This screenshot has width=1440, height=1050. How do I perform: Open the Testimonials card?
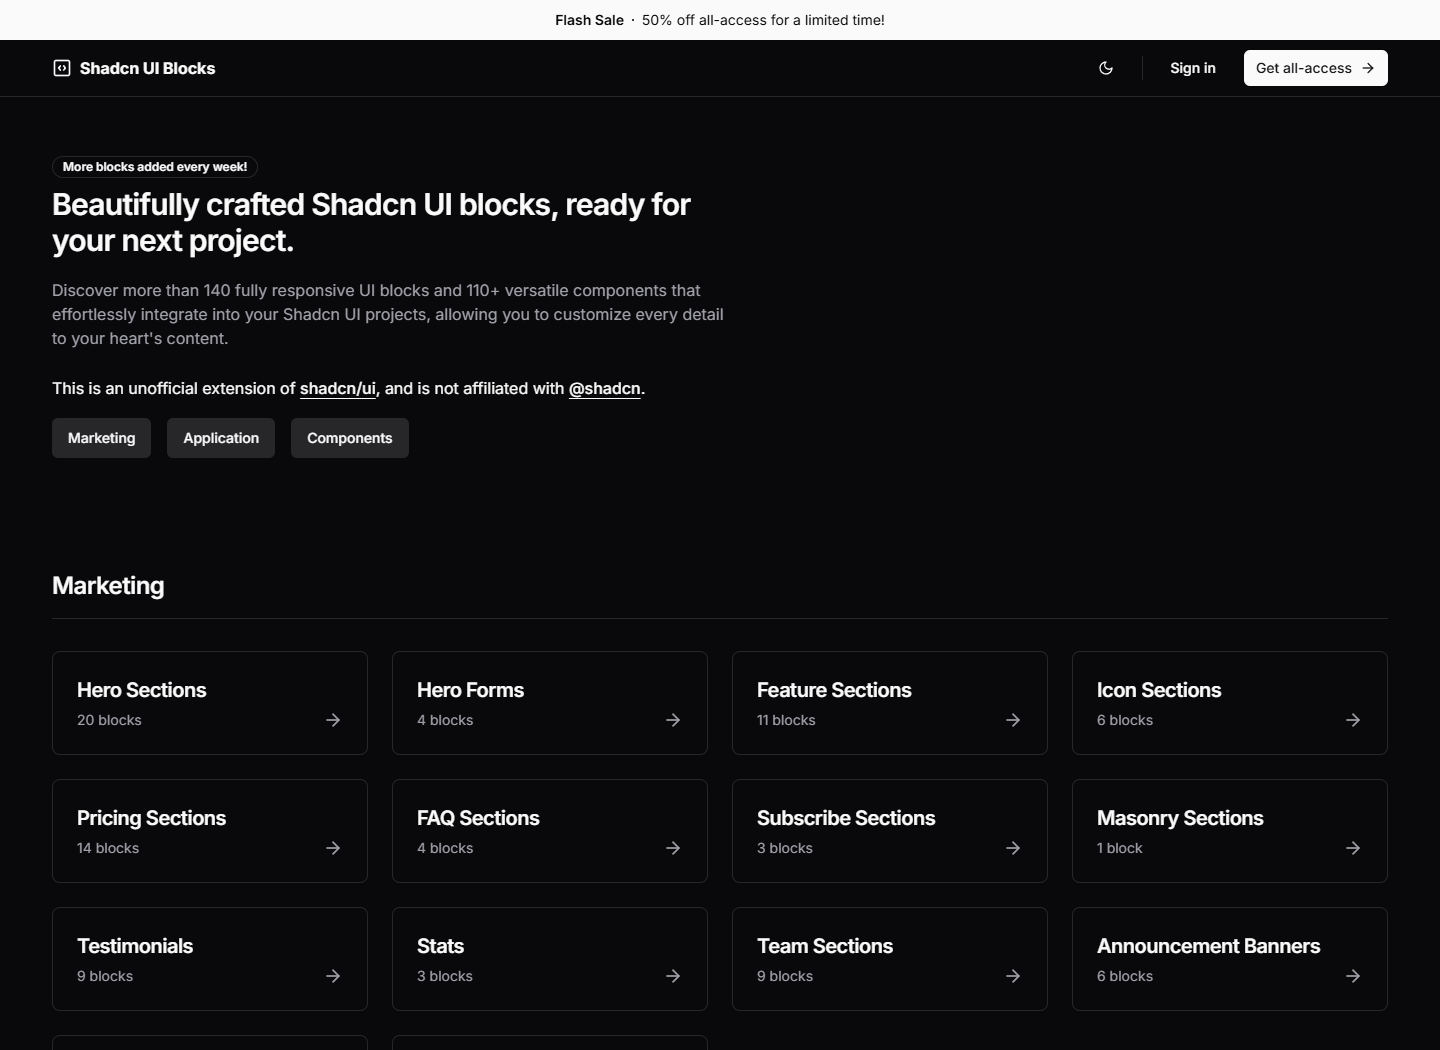click(210, 959)
